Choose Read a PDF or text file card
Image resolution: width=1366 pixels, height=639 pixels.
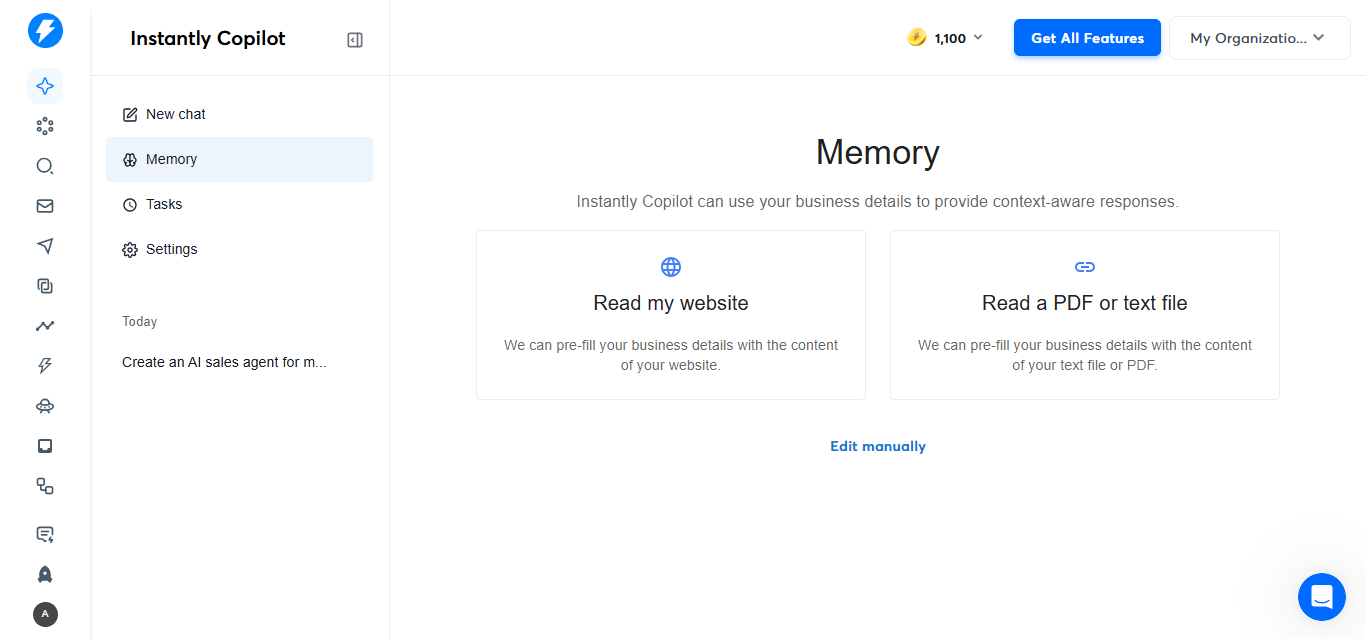(1085, 315)
